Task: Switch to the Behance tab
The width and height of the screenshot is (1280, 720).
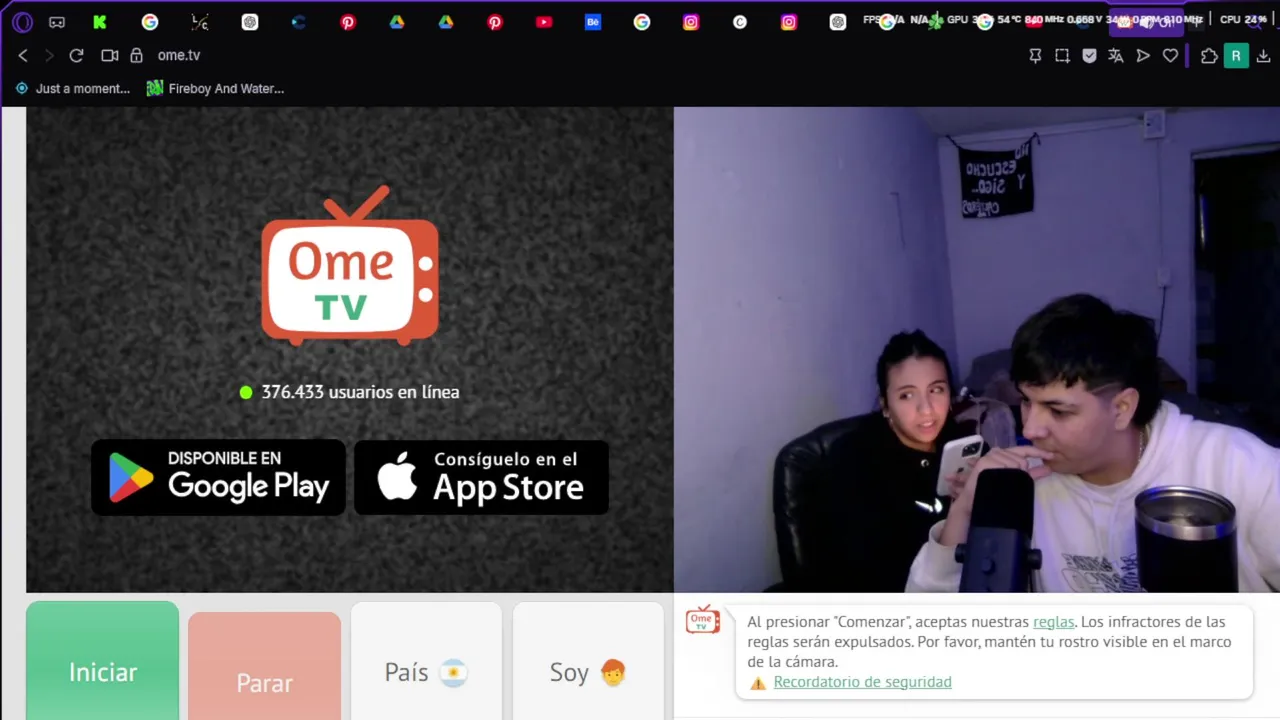Action: (593, 22)
